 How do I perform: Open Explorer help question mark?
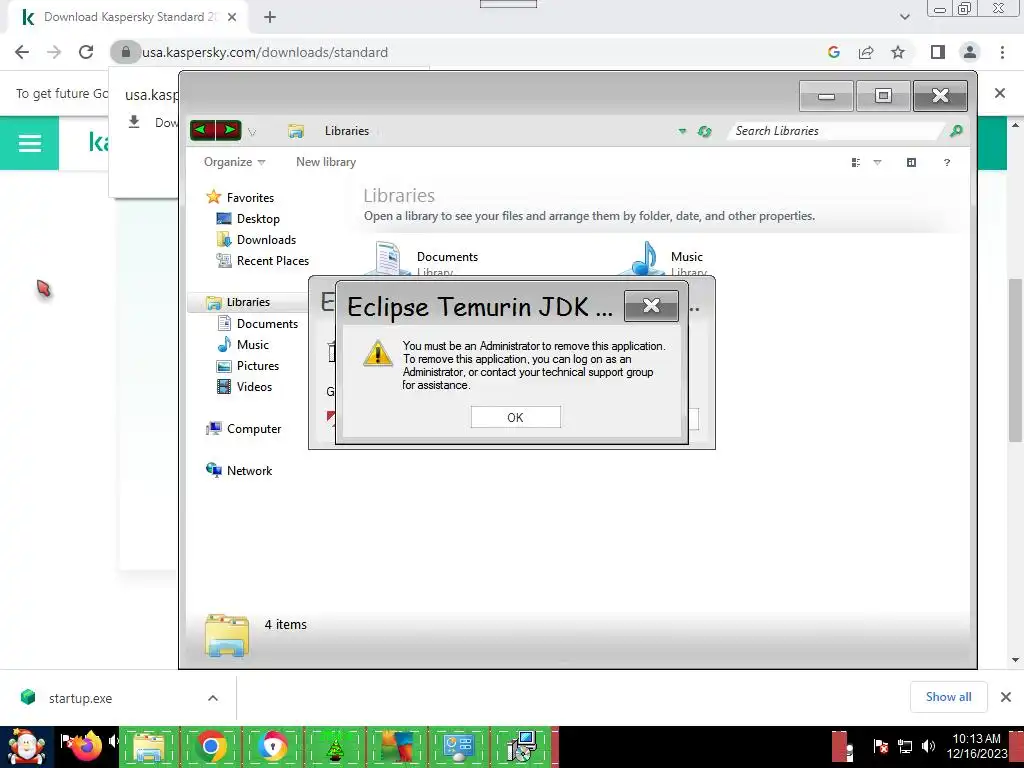(x=946, y=163)
